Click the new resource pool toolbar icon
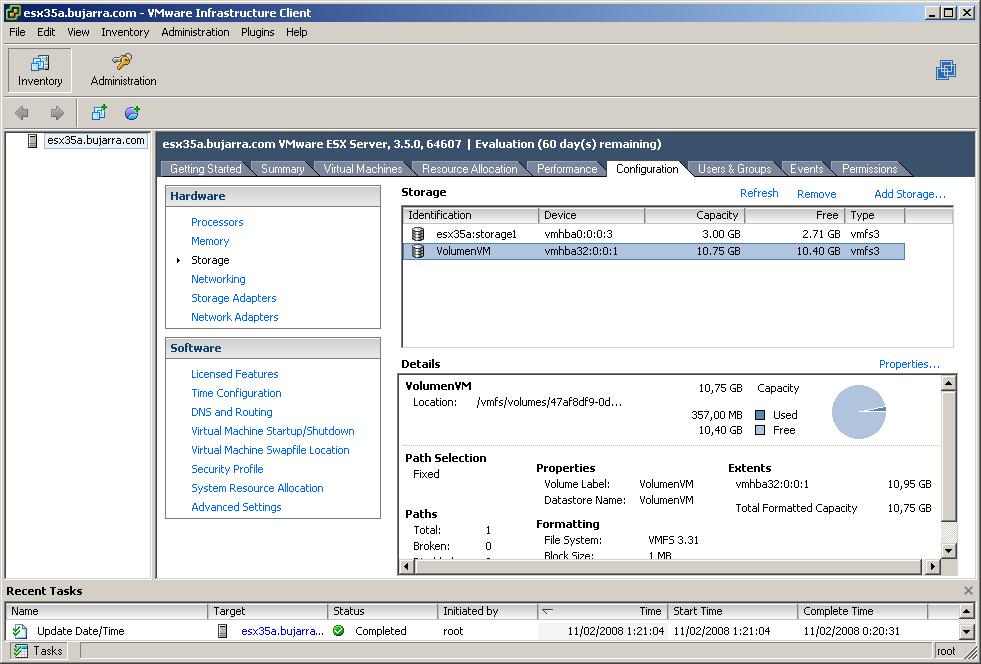 132,113
